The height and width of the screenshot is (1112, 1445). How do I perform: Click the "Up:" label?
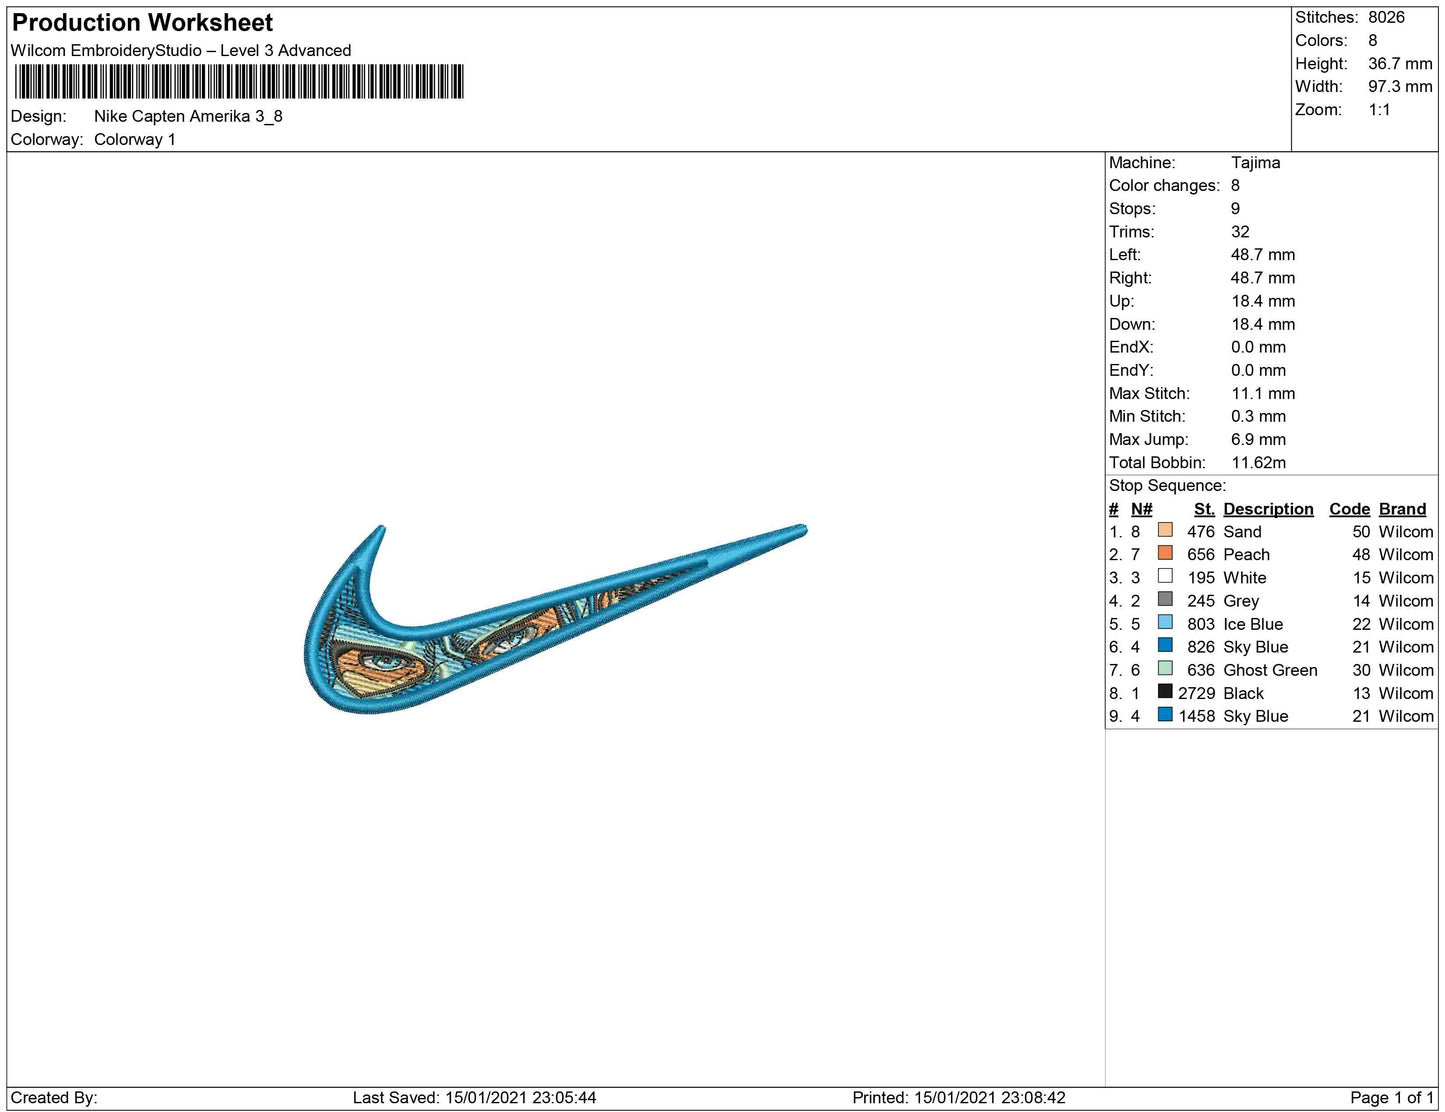[1122, 301]
